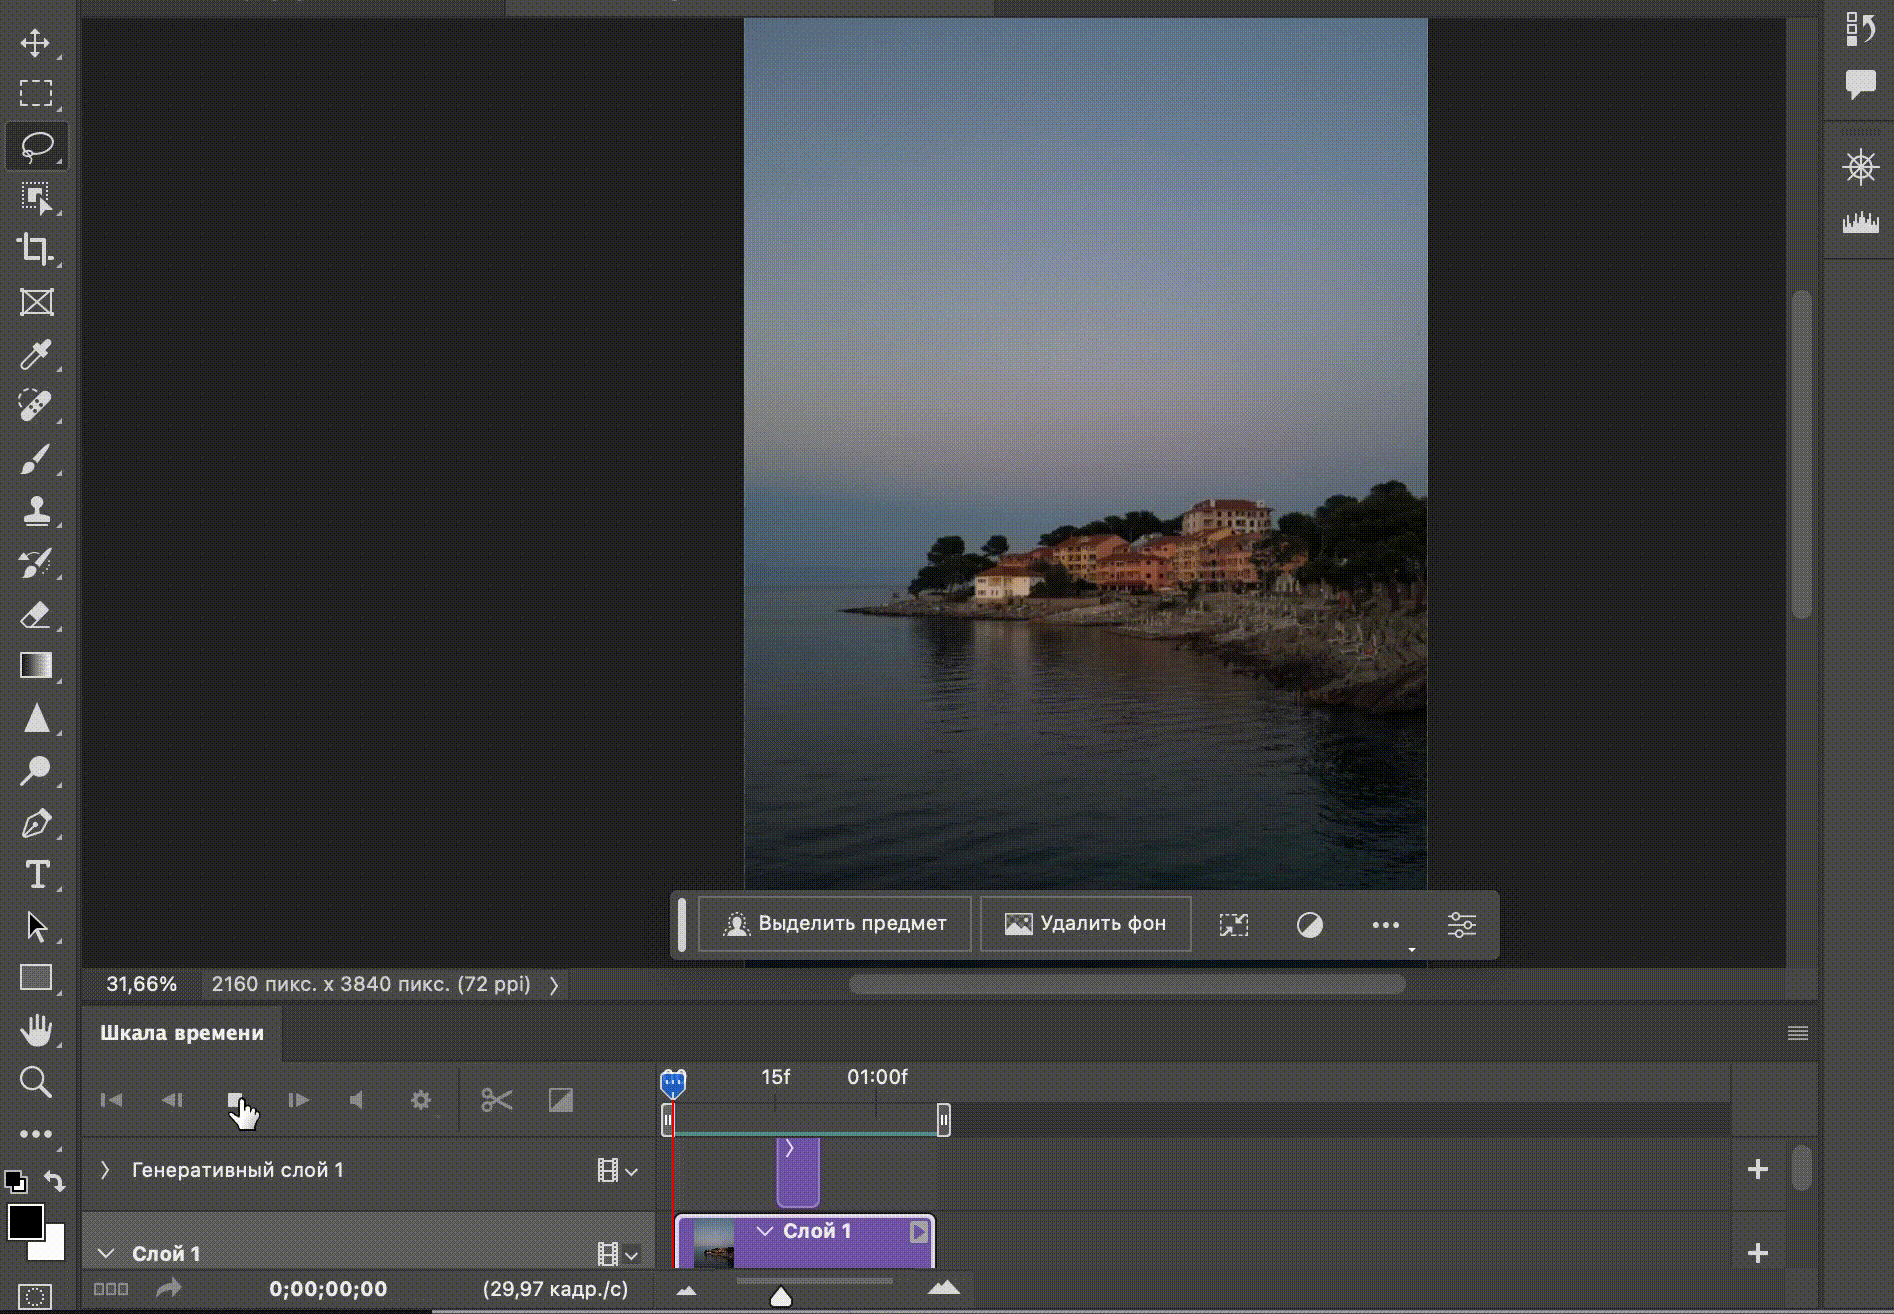1894x1314 pixels.
Task: Click the timeline zoom slider handle
Action: [781, 1297]
